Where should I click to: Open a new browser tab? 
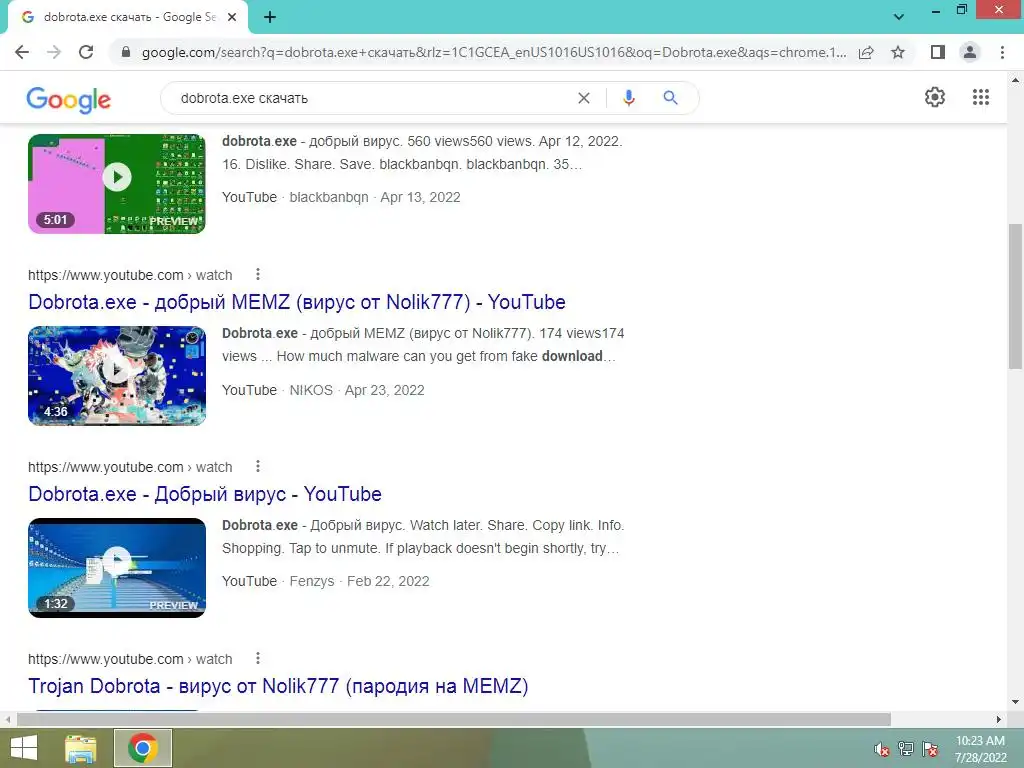click(x=270, y=18)
